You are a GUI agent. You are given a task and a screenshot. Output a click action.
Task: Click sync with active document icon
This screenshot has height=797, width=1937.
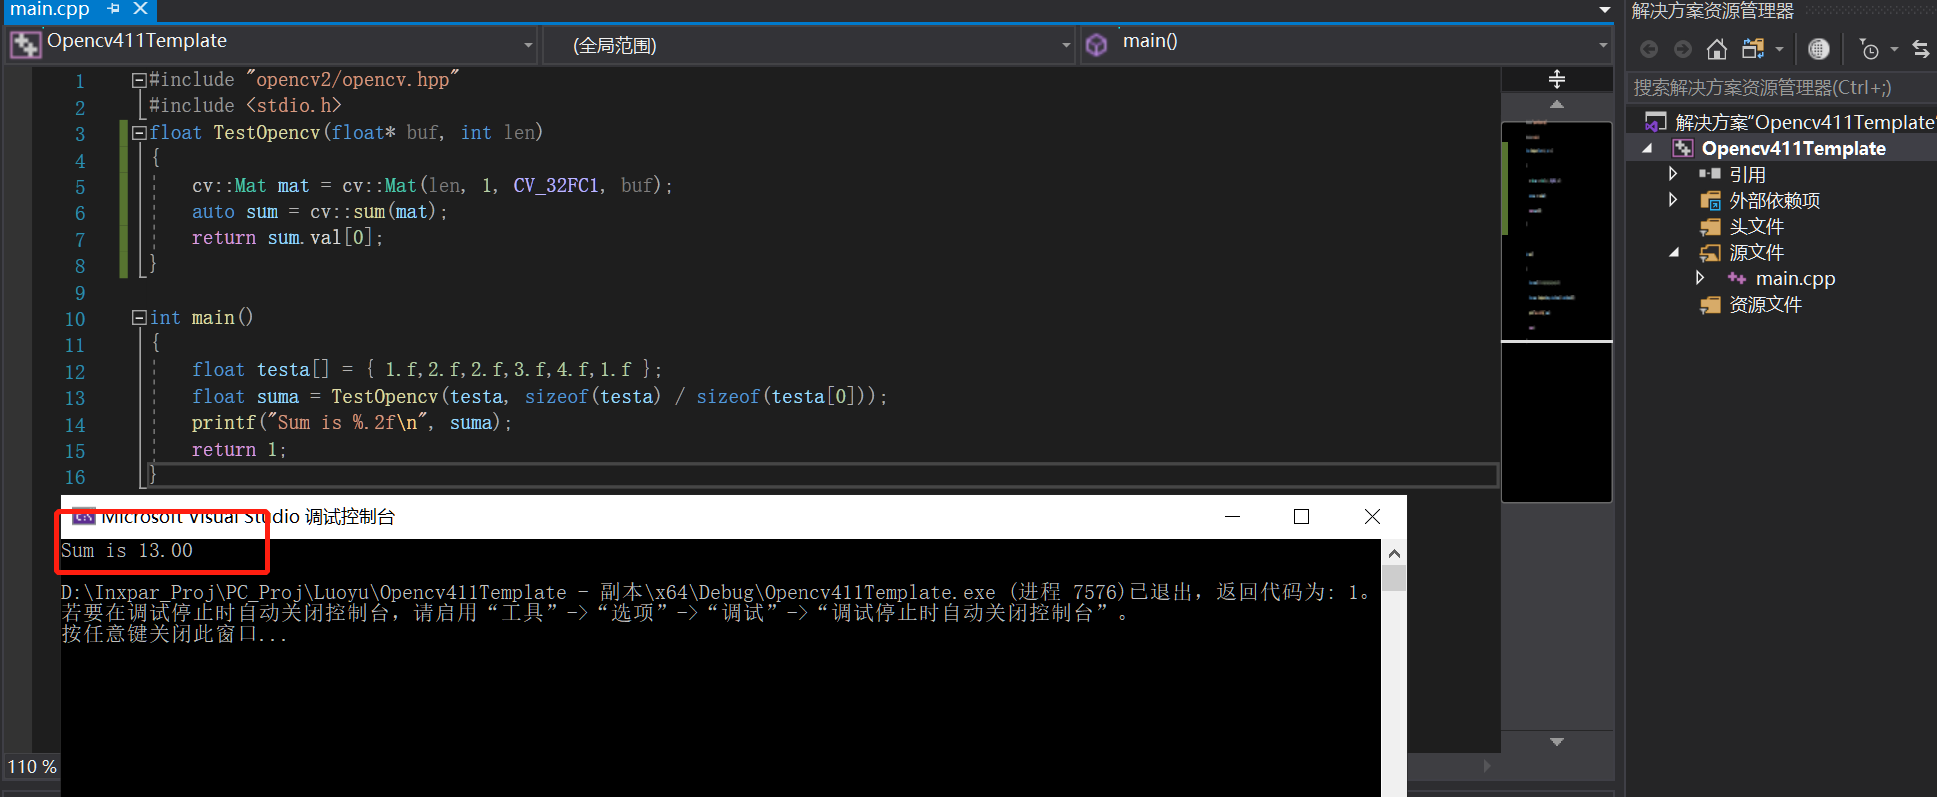(1921, 49)
